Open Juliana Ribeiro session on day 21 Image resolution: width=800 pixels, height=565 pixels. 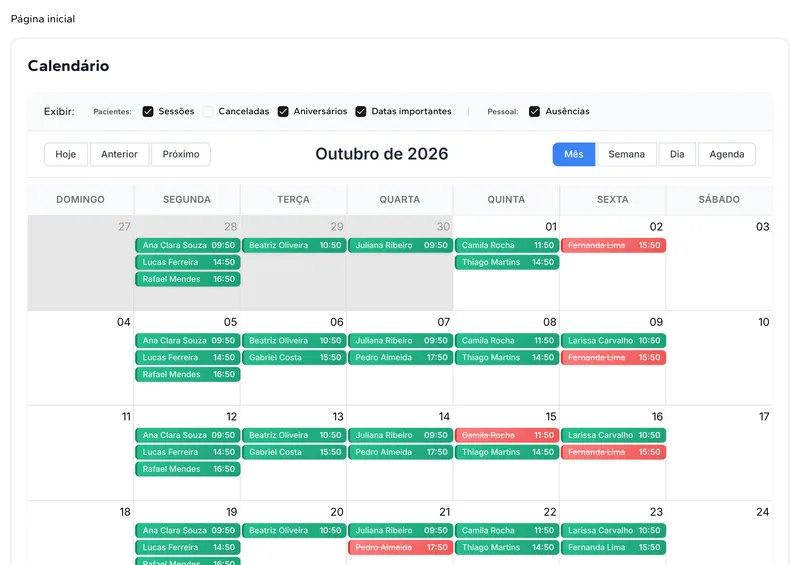pyautogui.click(x=401, y=530)
